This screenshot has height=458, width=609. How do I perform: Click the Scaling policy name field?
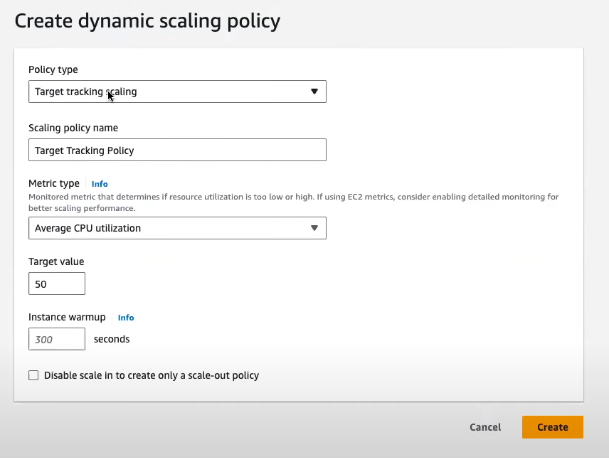pos(178,150)
